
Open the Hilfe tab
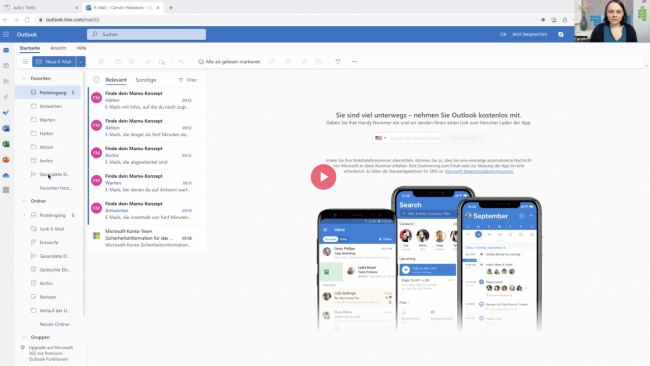coord(81,48)
